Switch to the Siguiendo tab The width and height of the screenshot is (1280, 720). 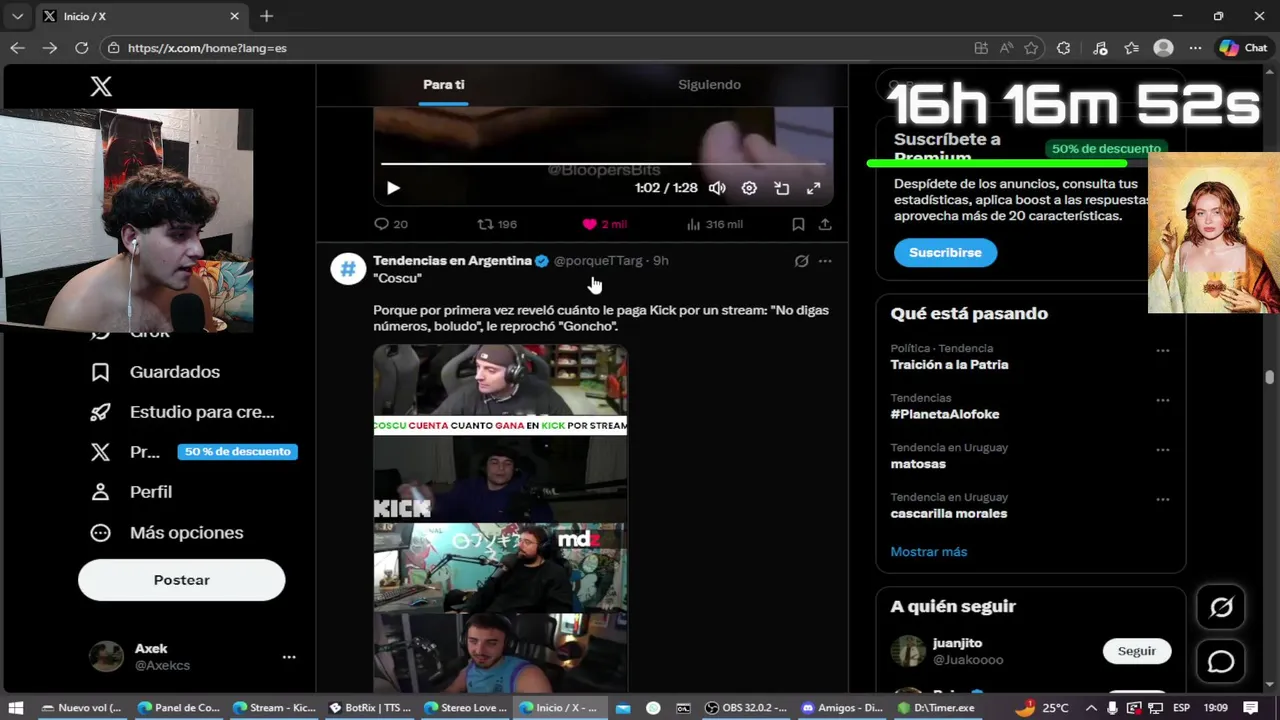click(x=709, y=85)
